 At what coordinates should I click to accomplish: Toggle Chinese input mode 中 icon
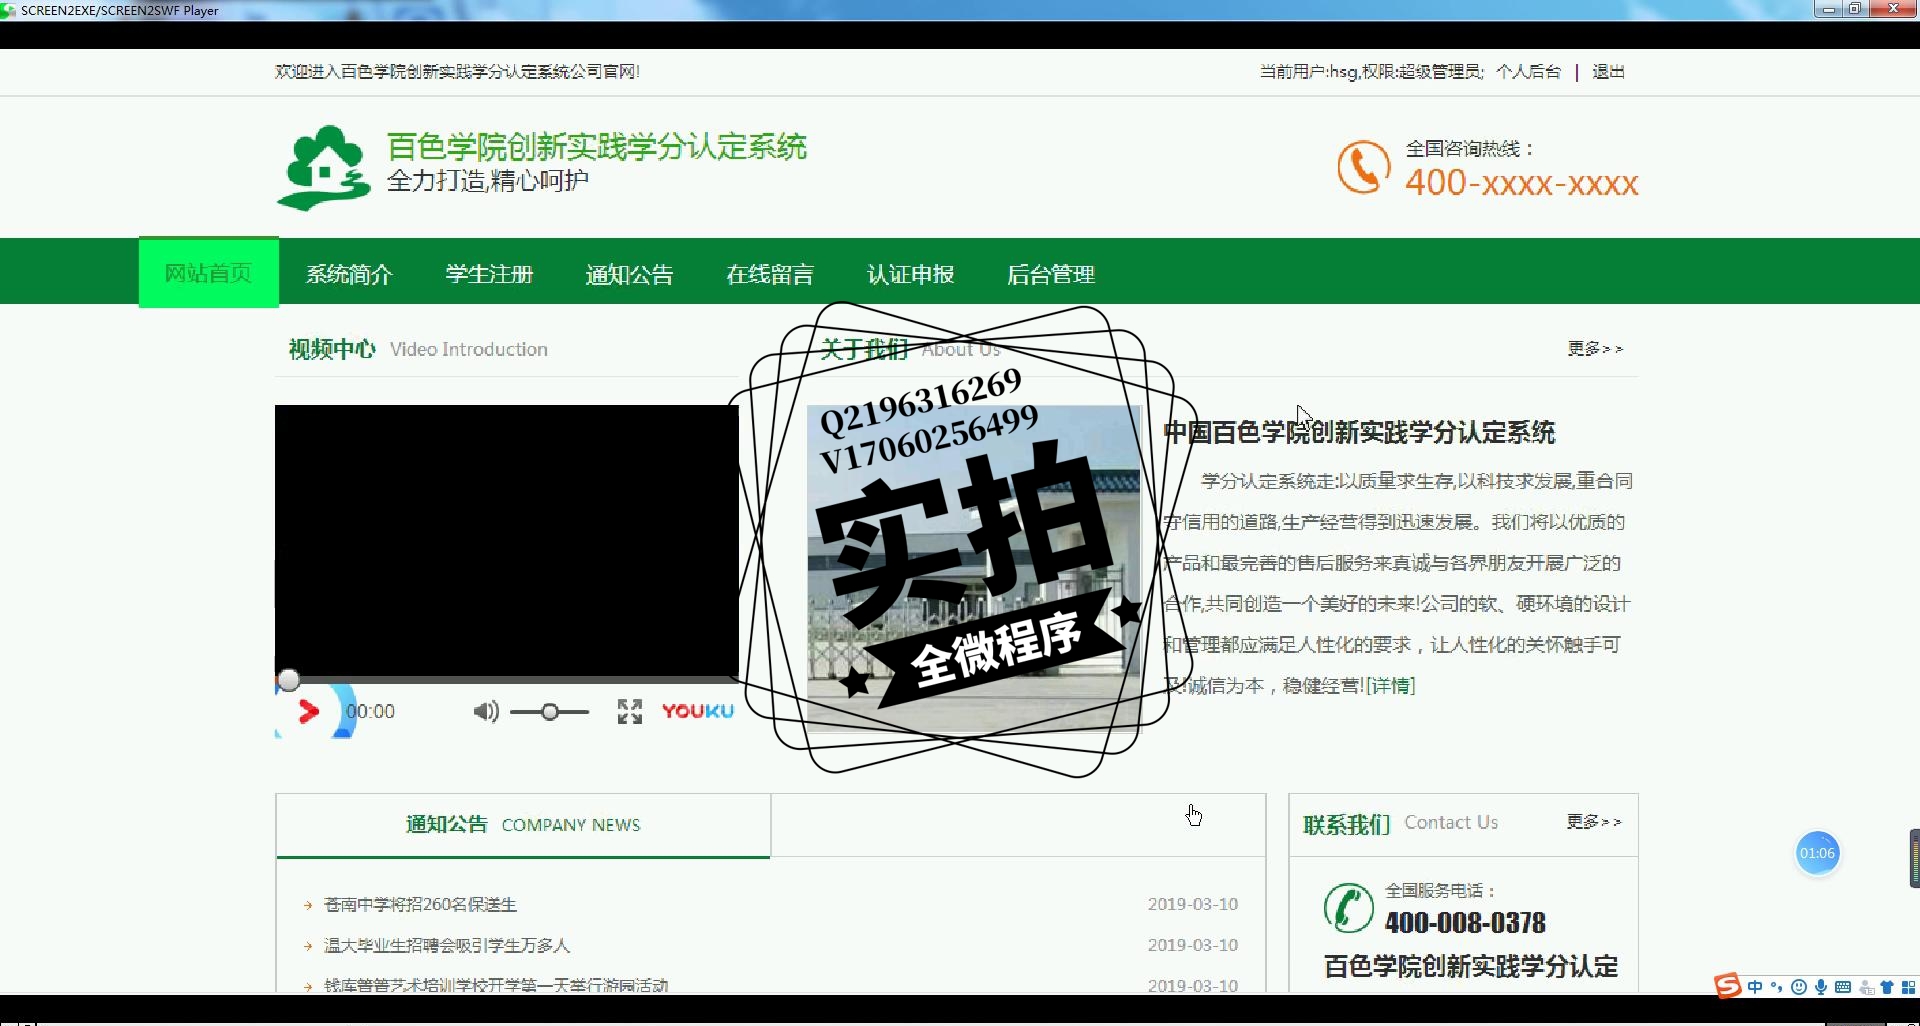[1755, 987]
